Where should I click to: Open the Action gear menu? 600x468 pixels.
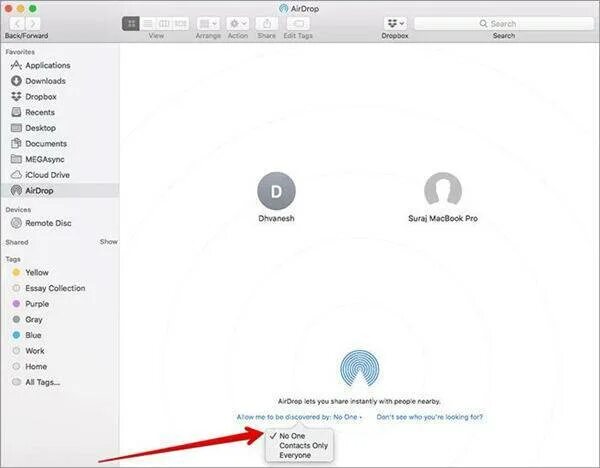pos(238,24)
